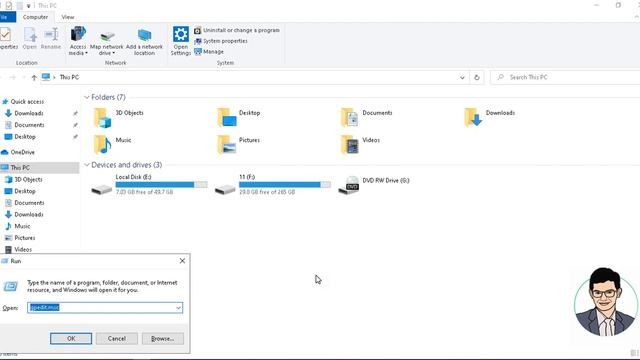Select the DVD RW Drive (G:)
Viewport: 640px width, 360px height.
click(x=374, y=184)
